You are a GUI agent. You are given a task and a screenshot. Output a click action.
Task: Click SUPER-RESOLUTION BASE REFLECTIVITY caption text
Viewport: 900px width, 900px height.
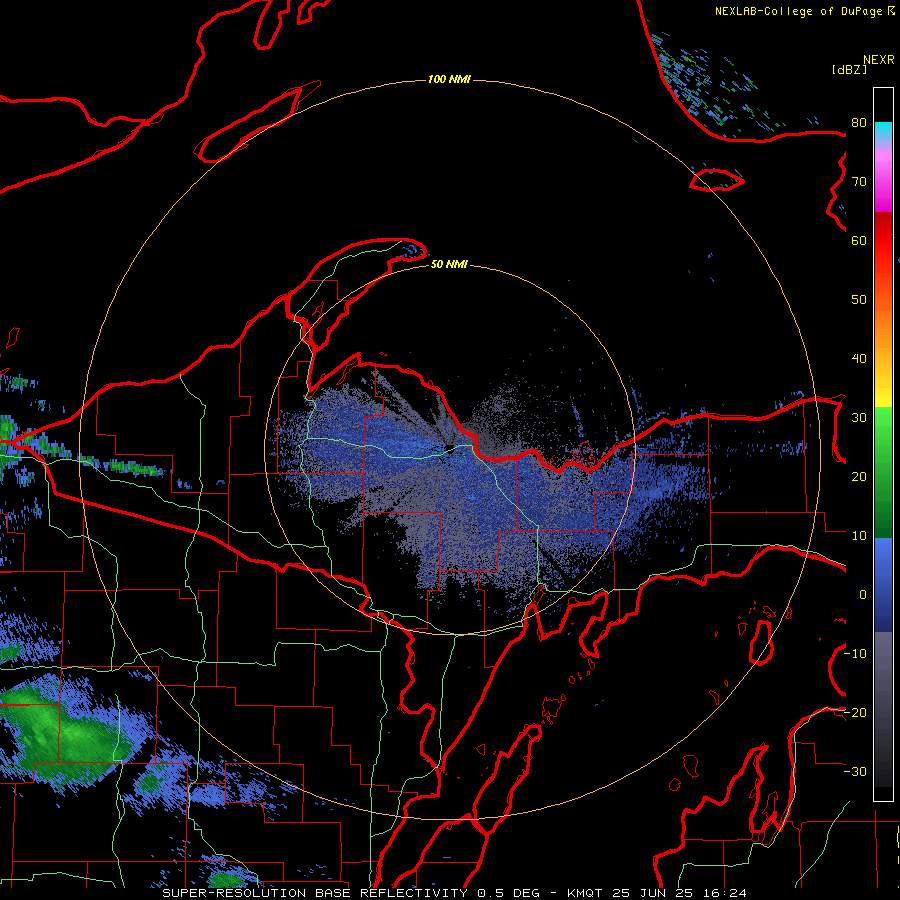[315, 893]
